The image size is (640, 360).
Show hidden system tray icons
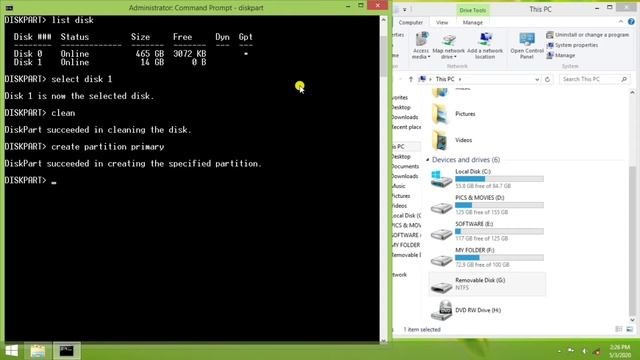[x=559, y=351]
